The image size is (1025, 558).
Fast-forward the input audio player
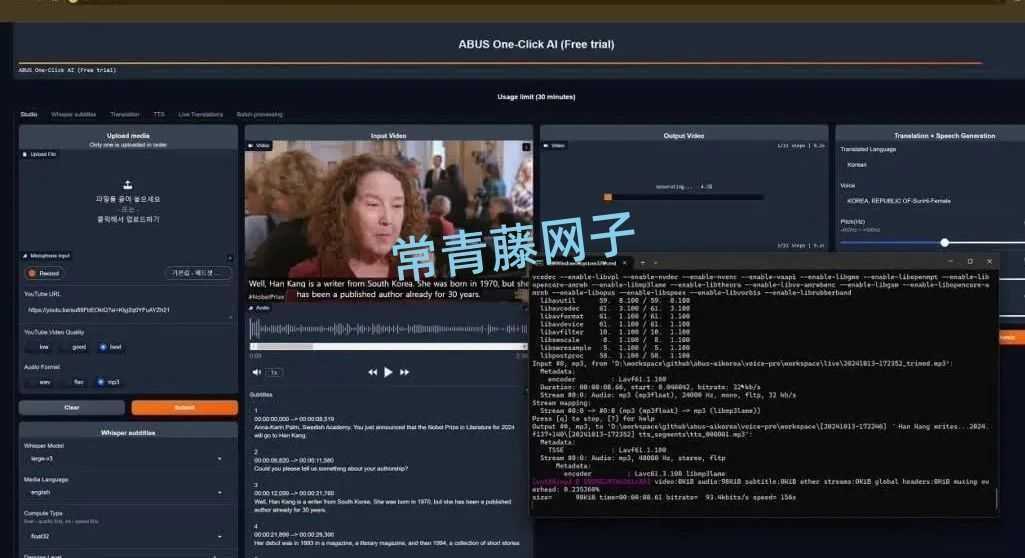pyautogui.click(x=405, y=372)
